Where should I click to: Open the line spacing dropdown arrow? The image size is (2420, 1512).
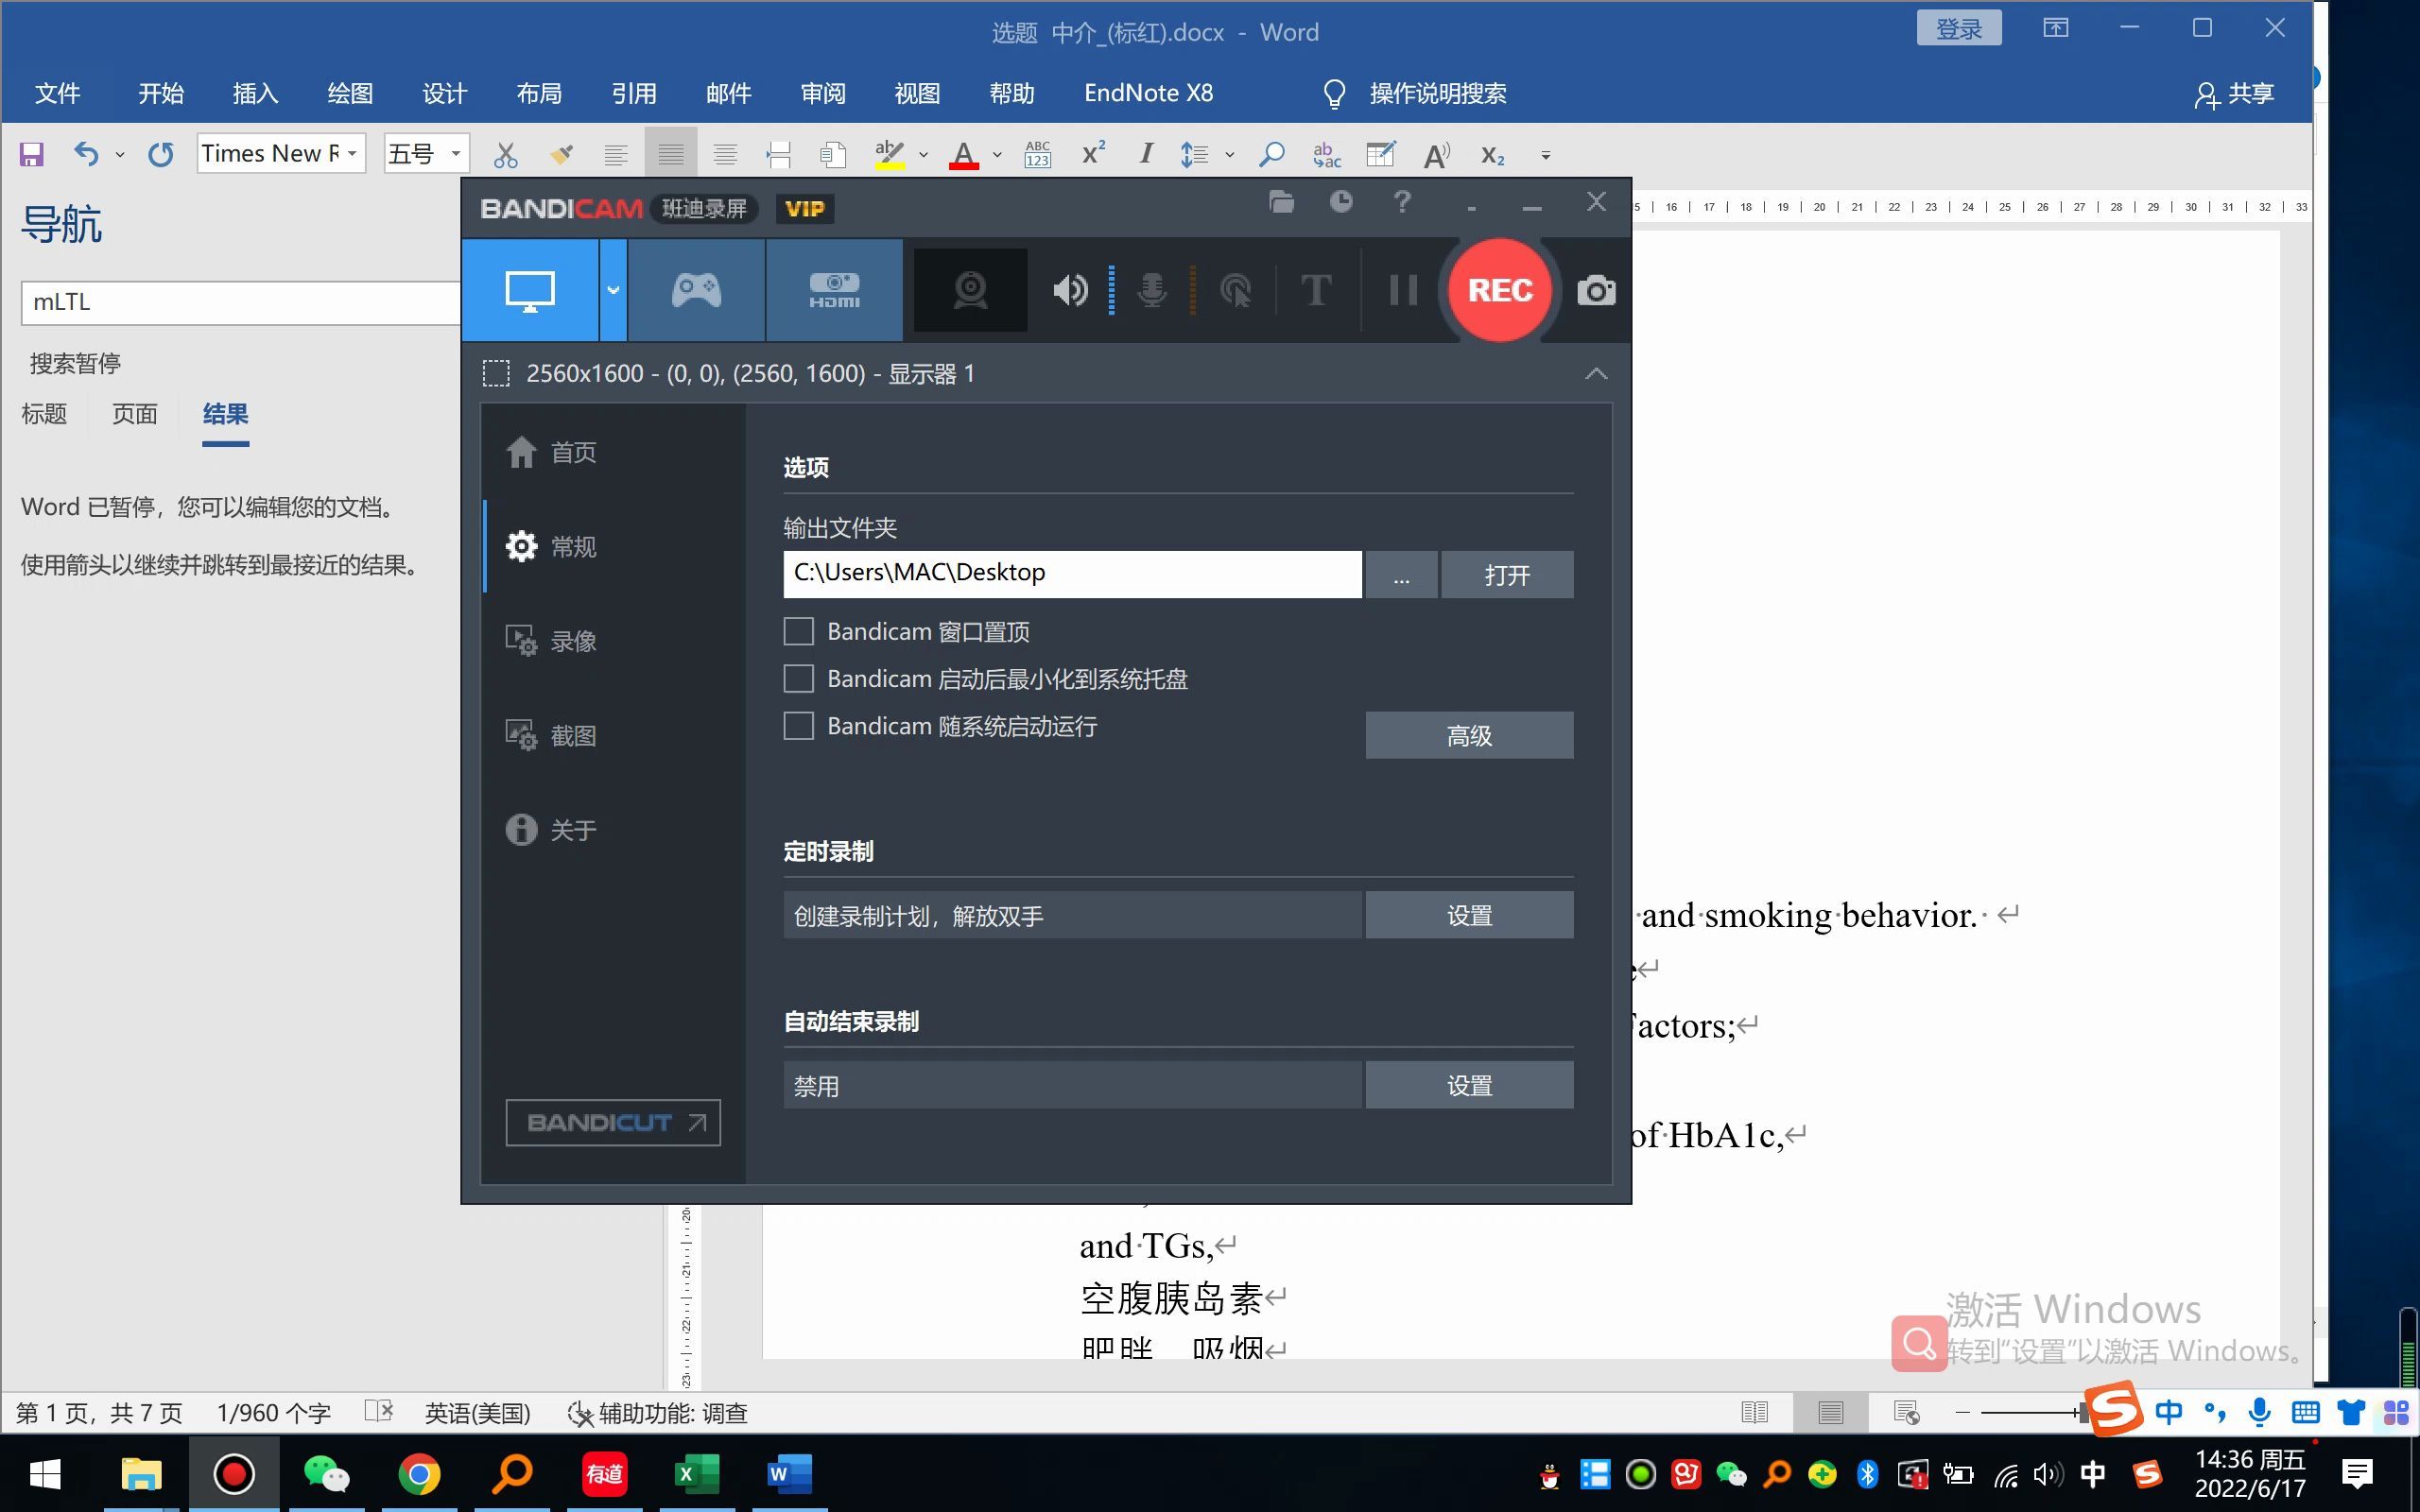[1230, 154]
